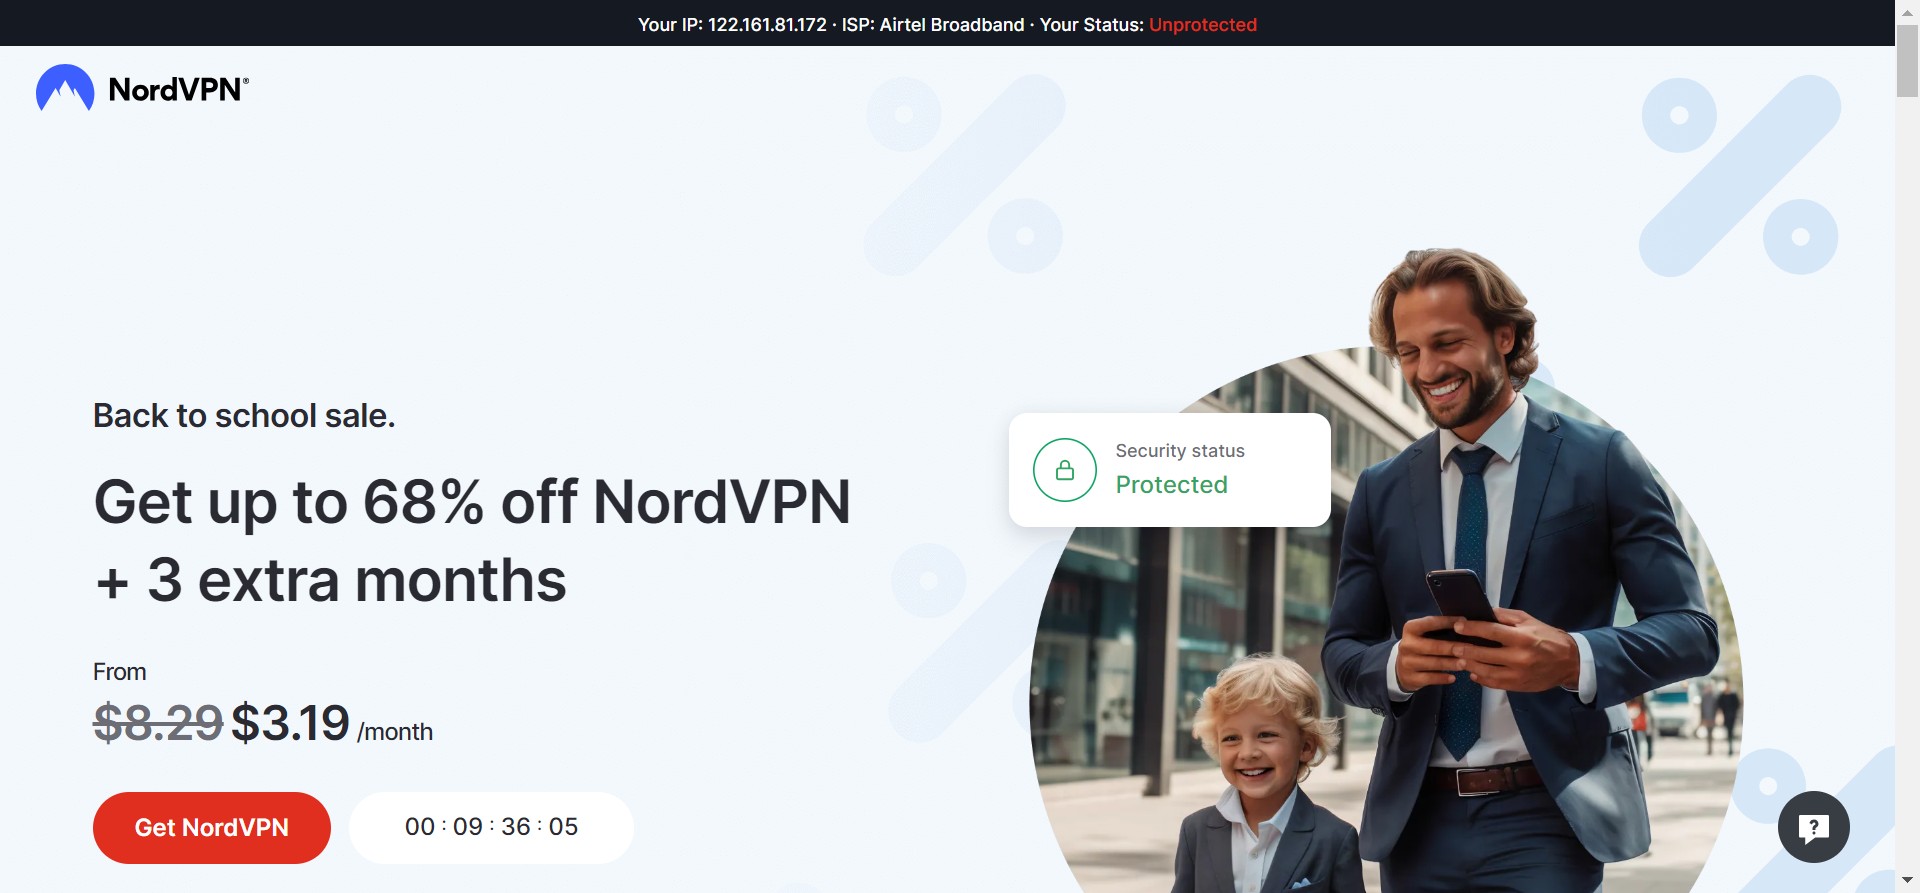Click the crossed-out $8.29 original price

coord(158,723)
